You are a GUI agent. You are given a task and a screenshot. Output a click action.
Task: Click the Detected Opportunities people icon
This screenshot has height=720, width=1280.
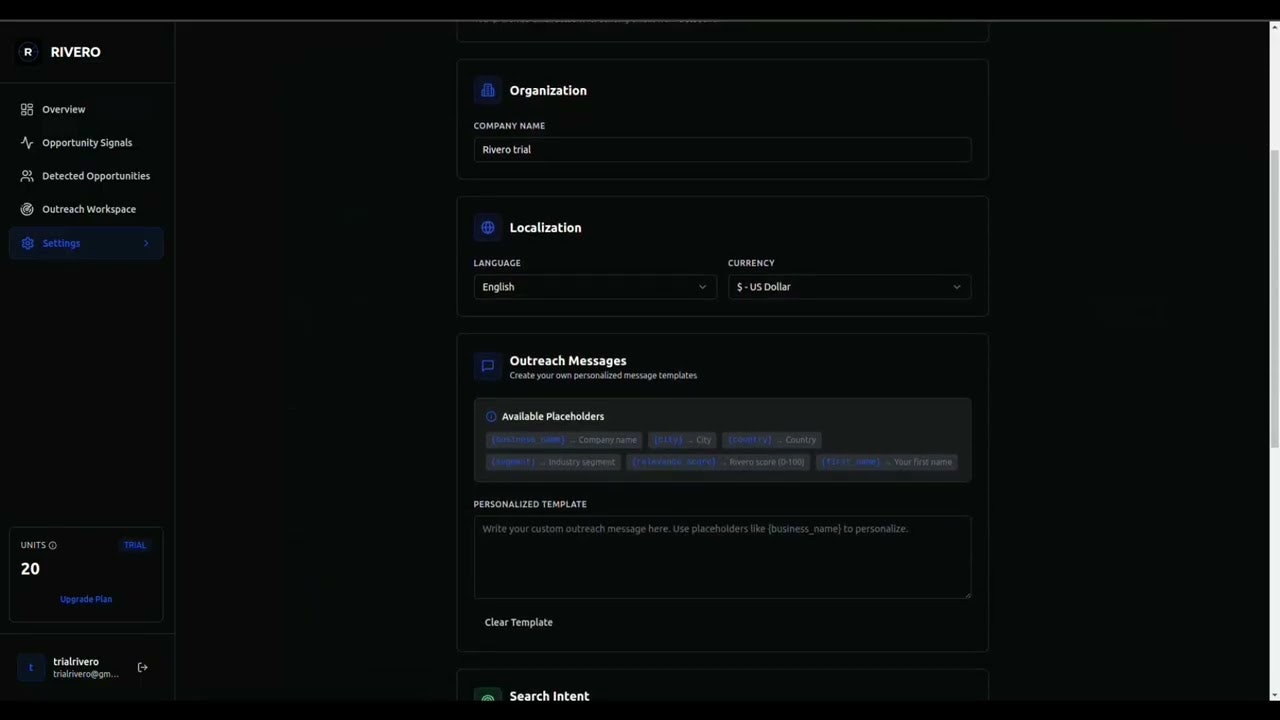(x=27, y=176)
